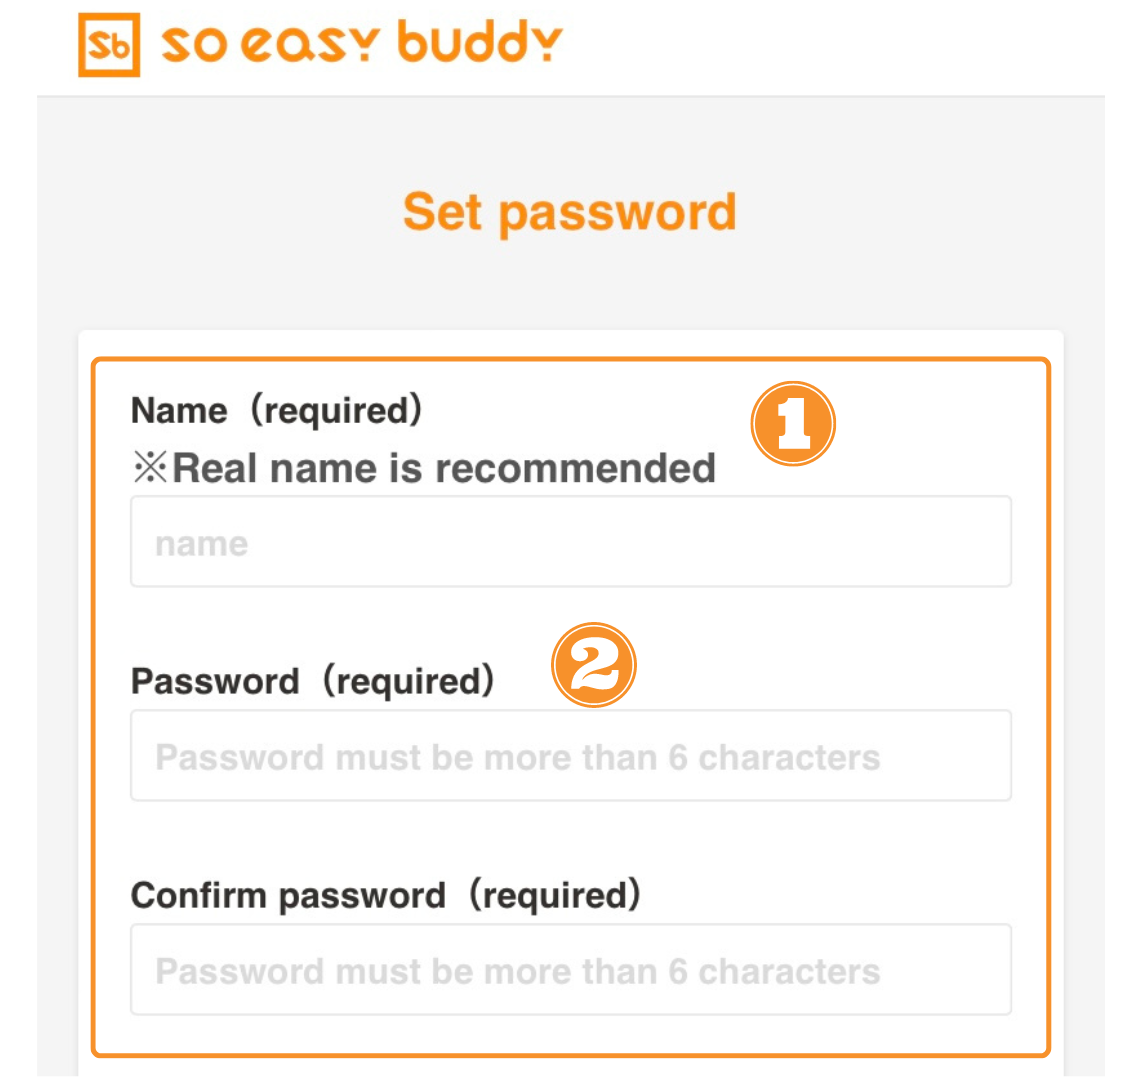Click the Password (required) label

tap(313, 681)
